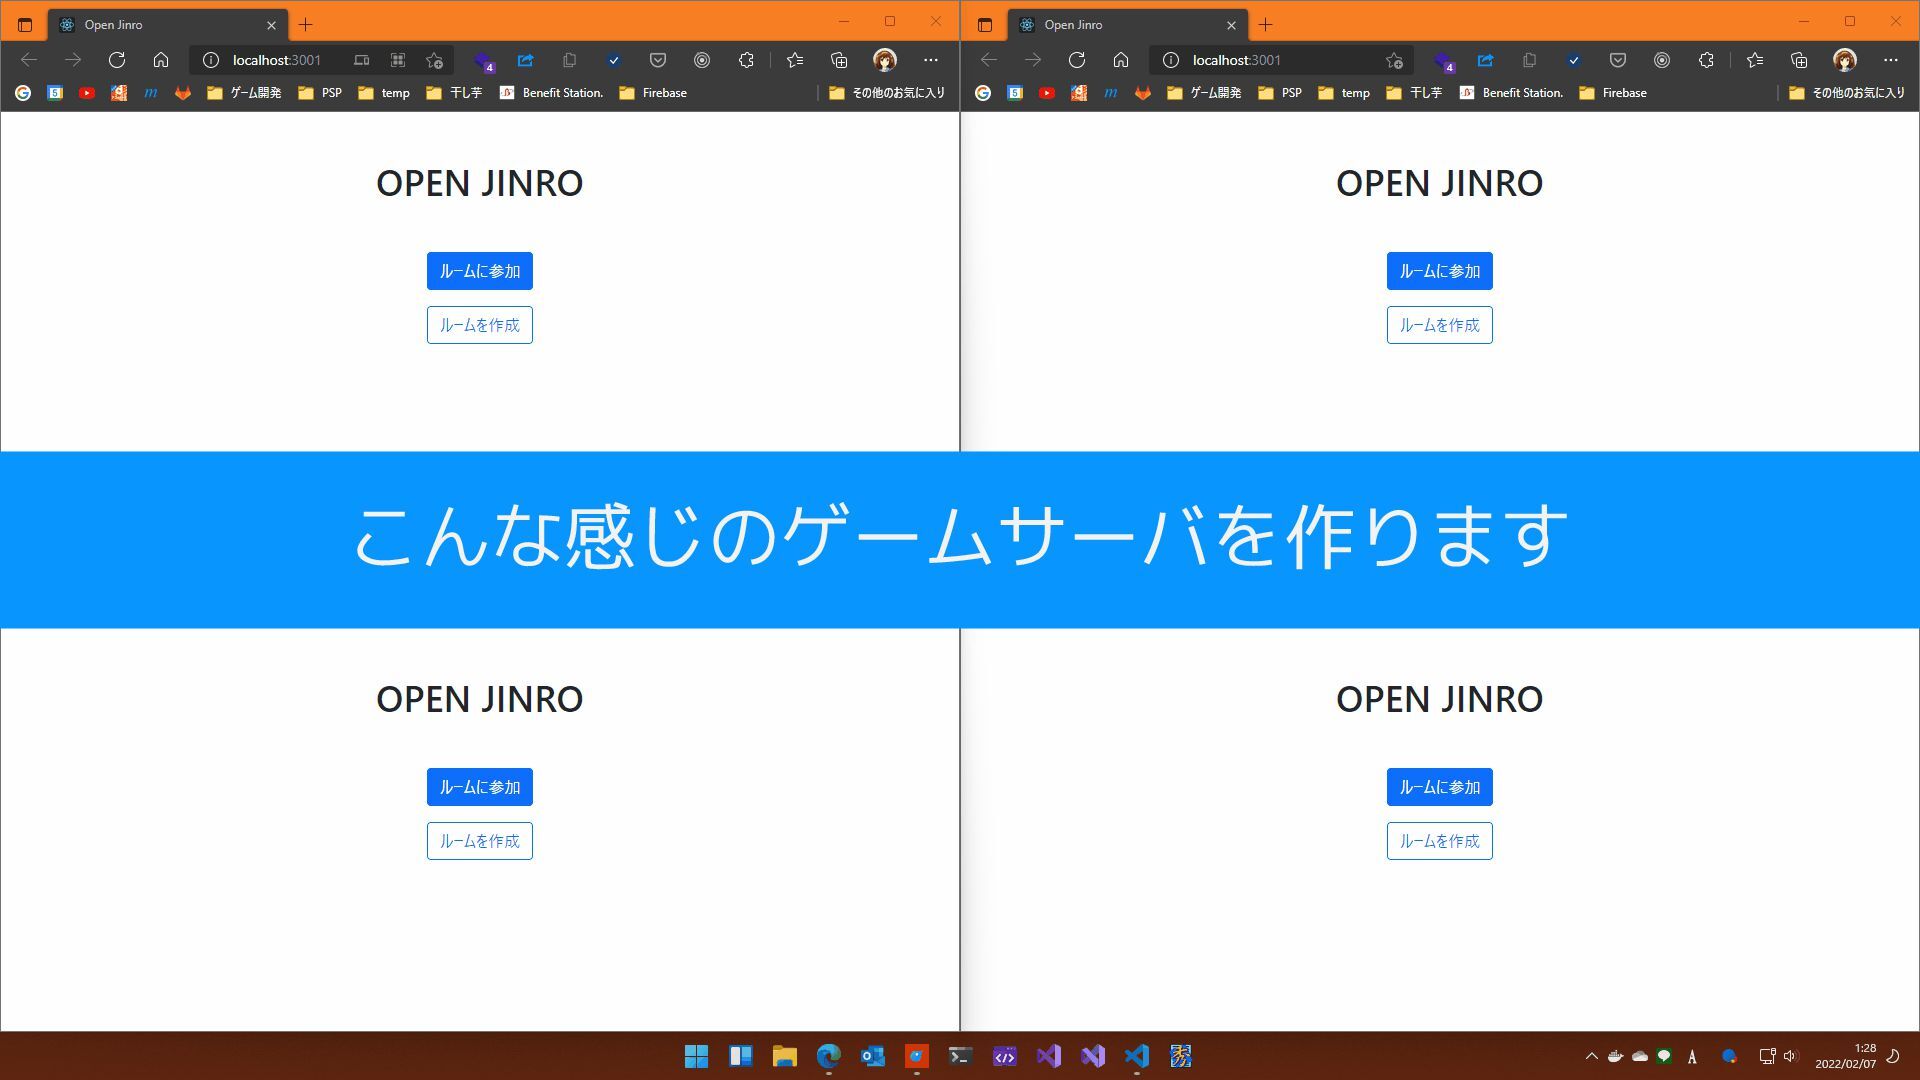Click GitLab bookmark in right bookmarks bar
The width and height of the screenshot is (1920, 1080).
(x=1143, y=93)
